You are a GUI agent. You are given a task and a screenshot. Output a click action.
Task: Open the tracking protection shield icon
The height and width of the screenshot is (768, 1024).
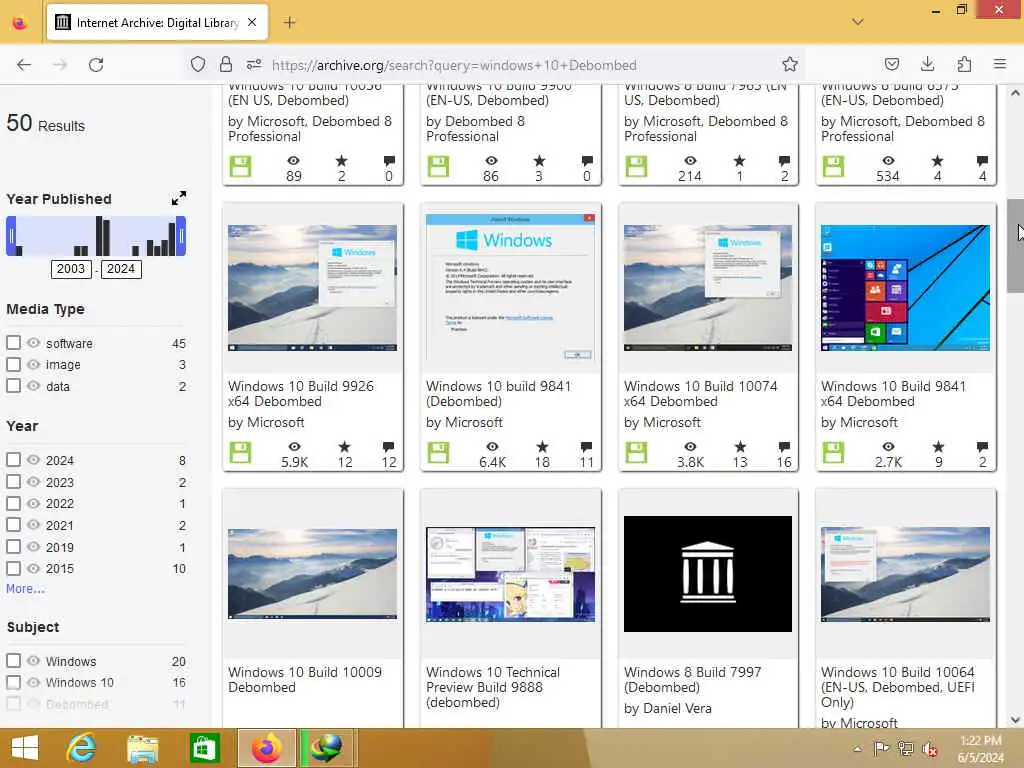point(198,65)
